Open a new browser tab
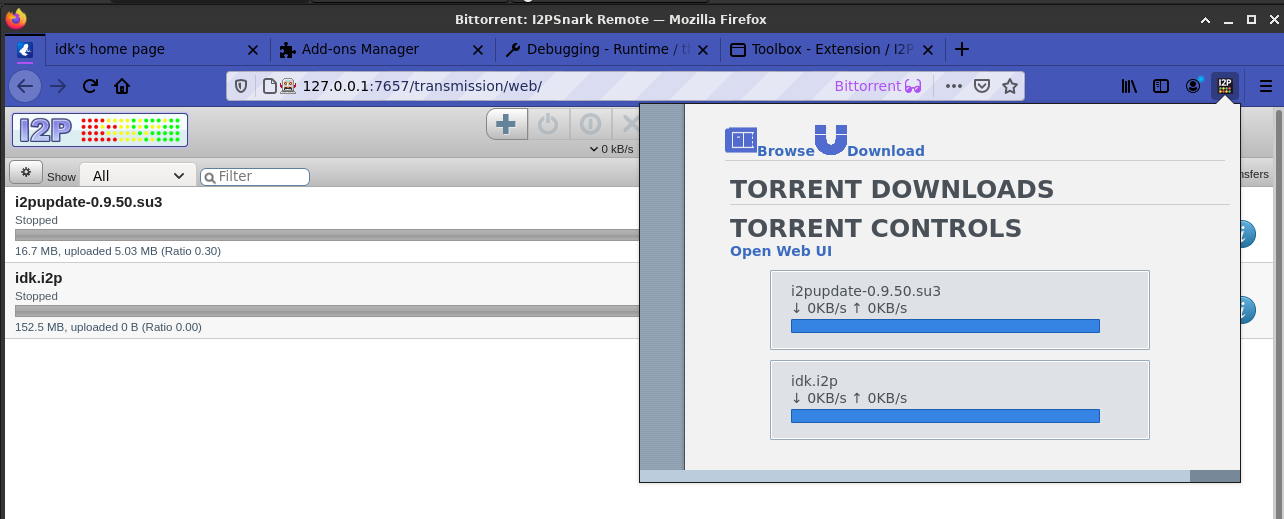Viewport: 1284px width, 519px height. coord(962,49)
